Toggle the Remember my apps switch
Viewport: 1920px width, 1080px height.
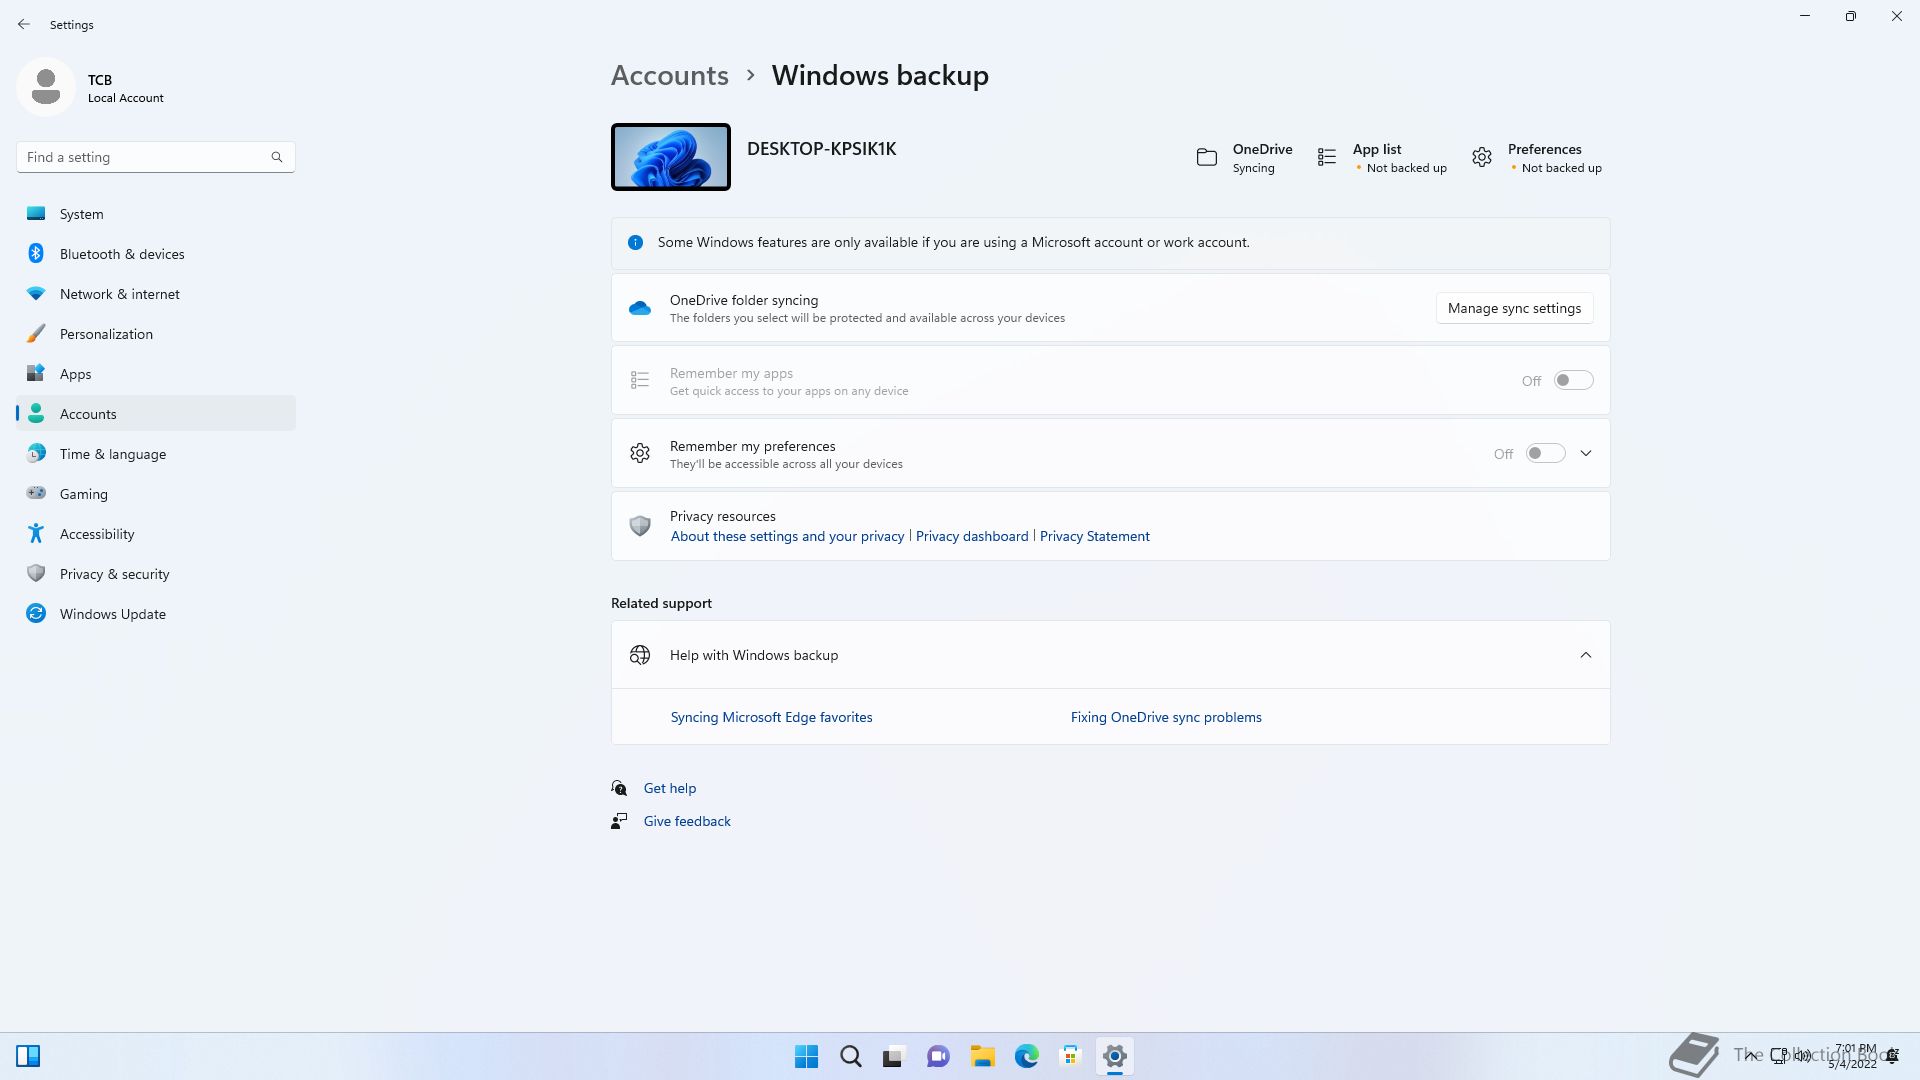(x=1573, y=380)
